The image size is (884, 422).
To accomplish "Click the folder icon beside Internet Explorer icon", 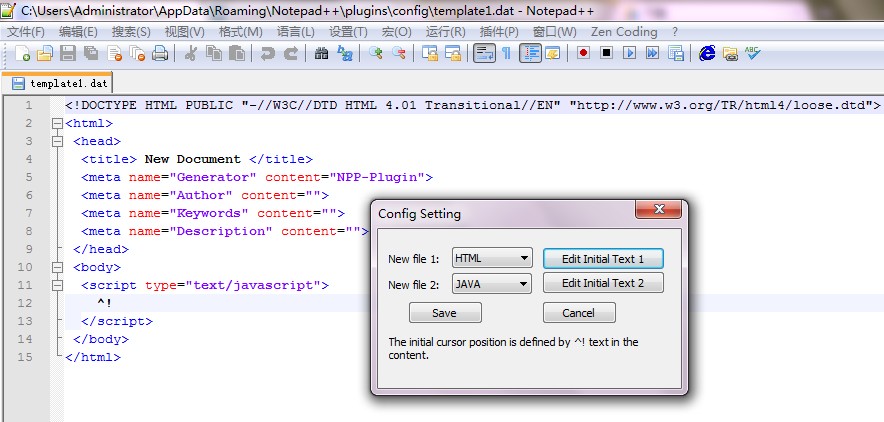I will pyautogui.click(x=730, y=54).
